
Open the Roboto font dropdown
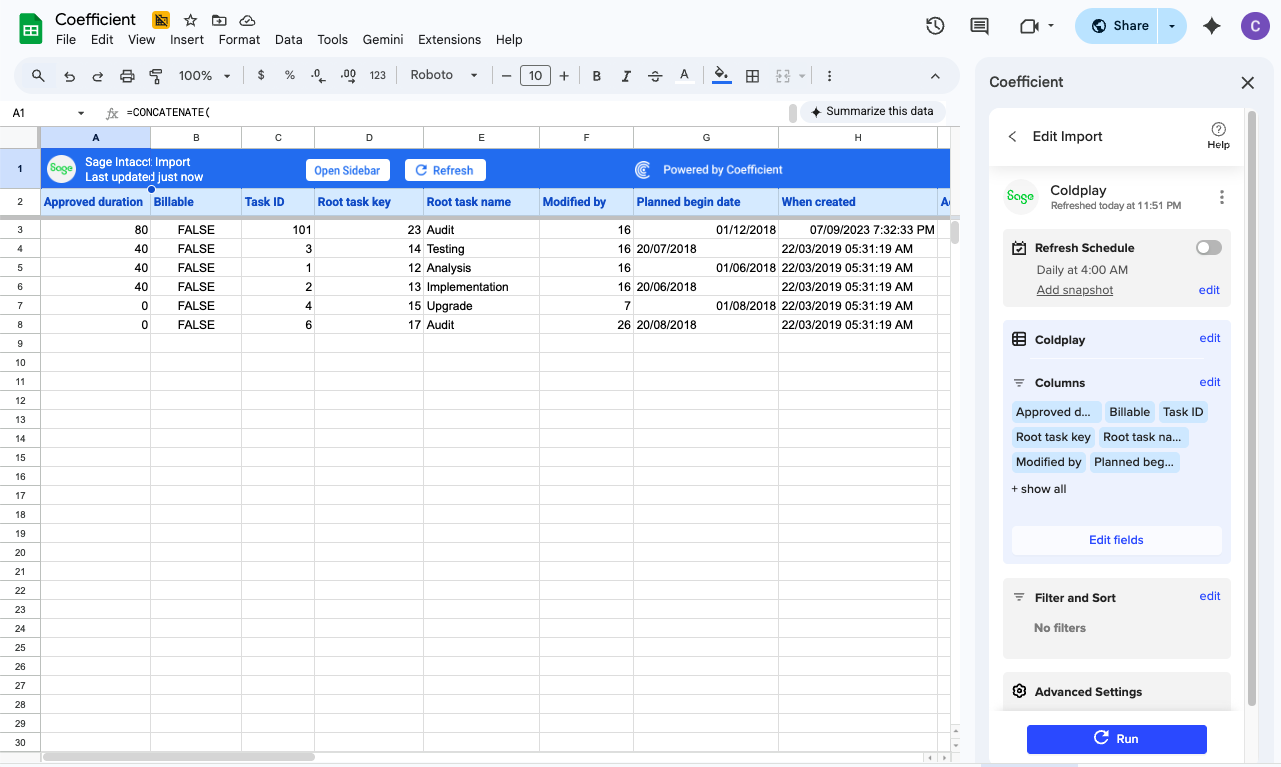click(444, 76)
